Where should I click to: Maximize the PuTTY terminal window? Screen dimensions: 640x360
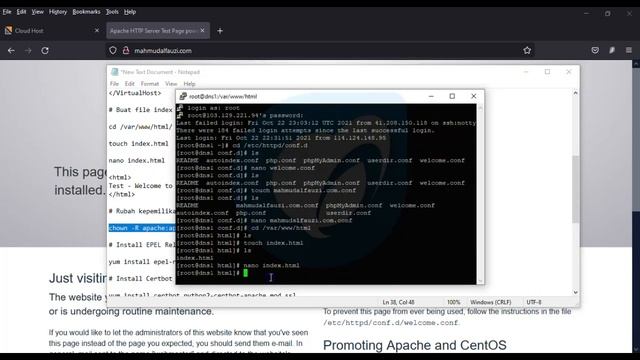[x=452, y=96]
